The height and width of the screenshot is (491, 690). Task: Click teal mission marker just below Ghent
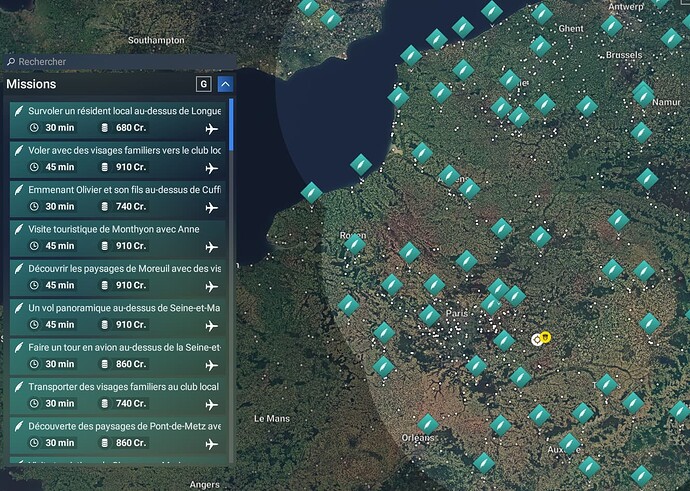(x=541, y=45)
